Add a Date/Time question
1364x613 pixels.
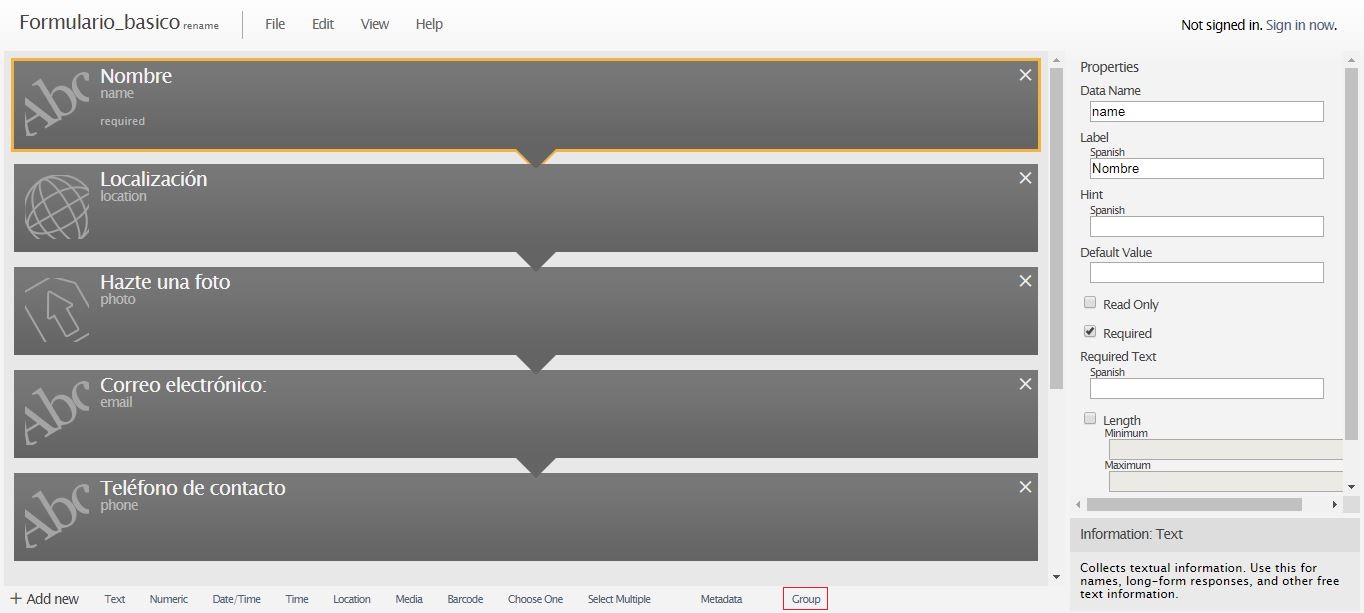(x=237, y=599)
